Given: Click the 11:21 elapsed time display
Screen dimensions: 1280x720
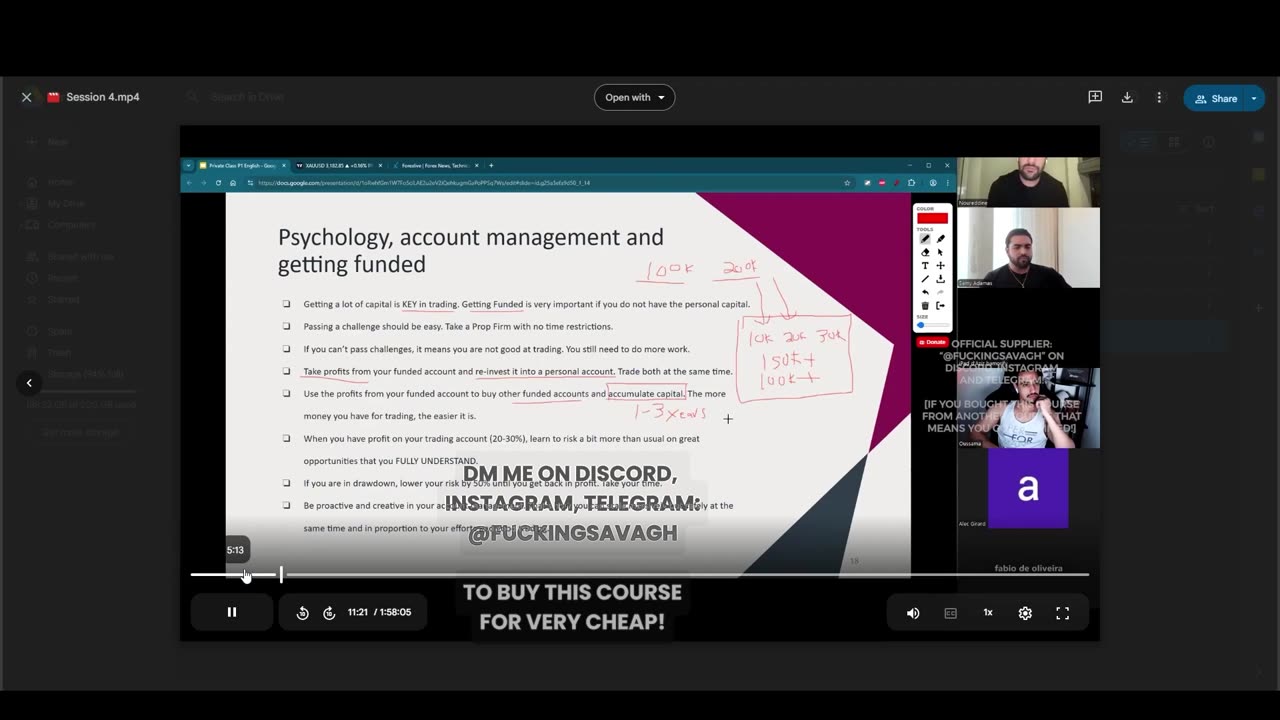Looking at the screenshot, I should (358, 612).
